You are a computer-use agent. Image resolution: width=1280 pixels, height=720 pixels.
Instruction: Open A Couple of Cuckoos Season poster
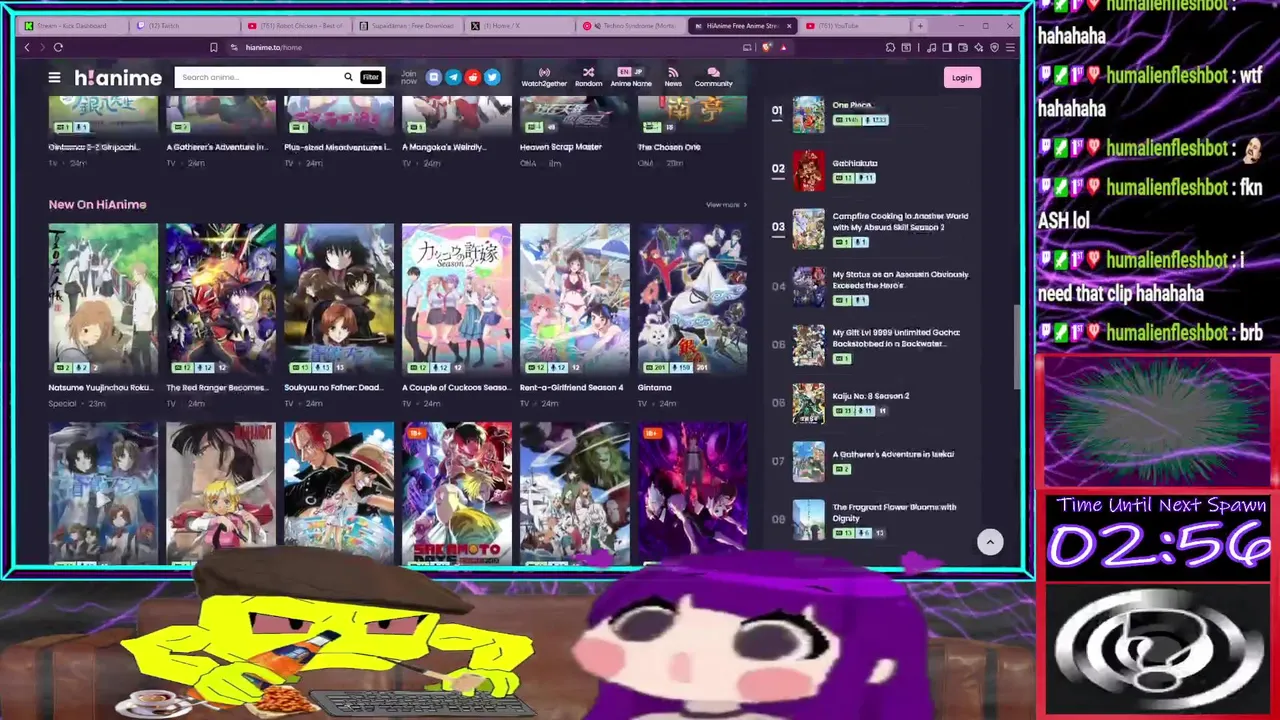pyautogui.click(x=457, y=299)
